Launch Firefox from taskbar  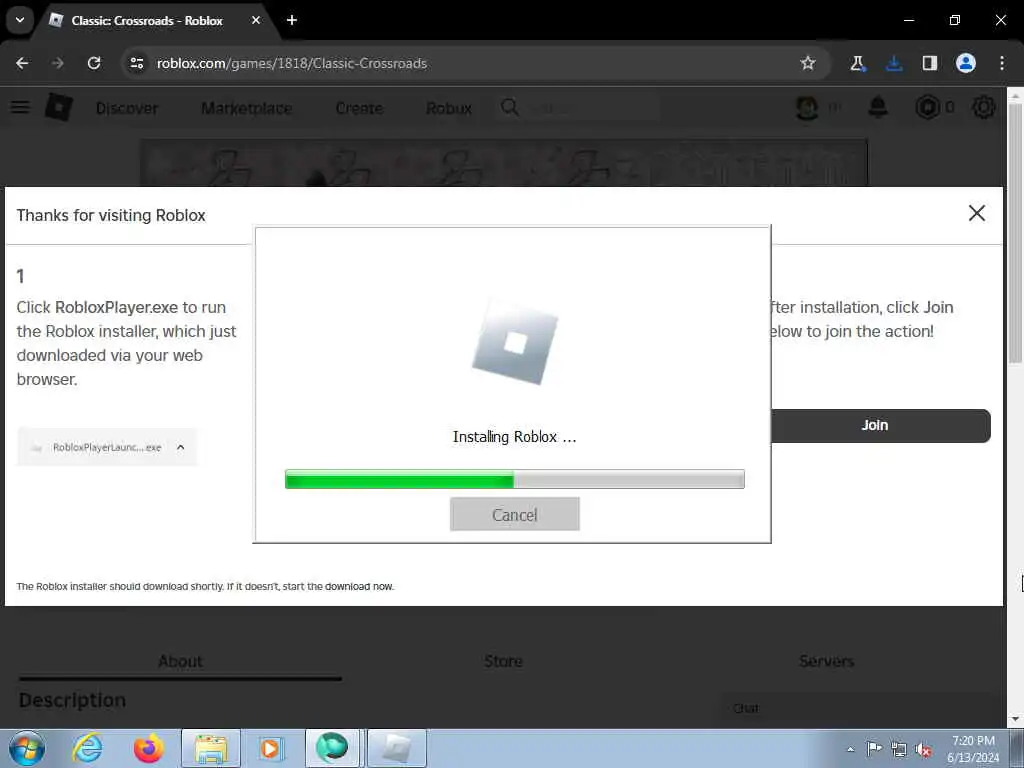pyautogui.click(x=149, y=748)
